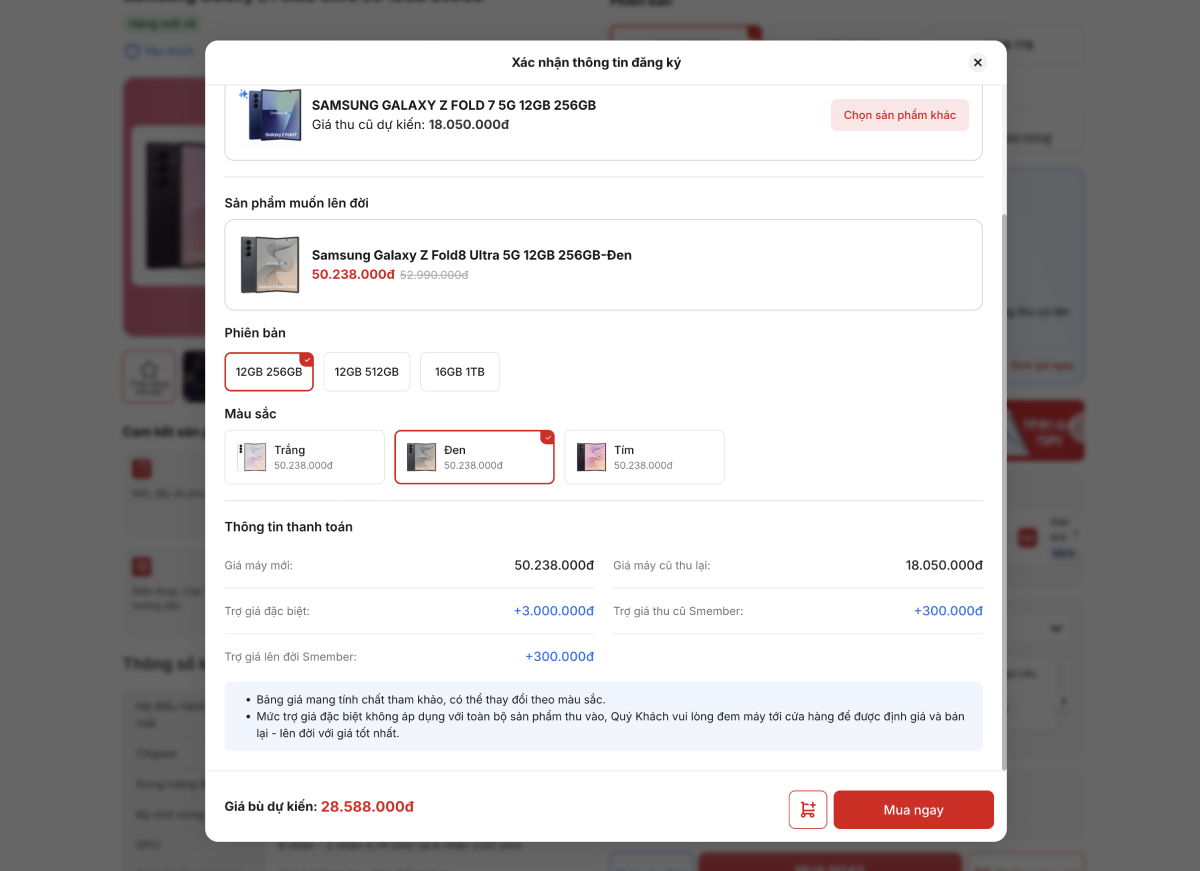Click the 'Giá máy mới' 50.238.000đ value
The image size is (1200, 871).
click(x=555, y=565)
